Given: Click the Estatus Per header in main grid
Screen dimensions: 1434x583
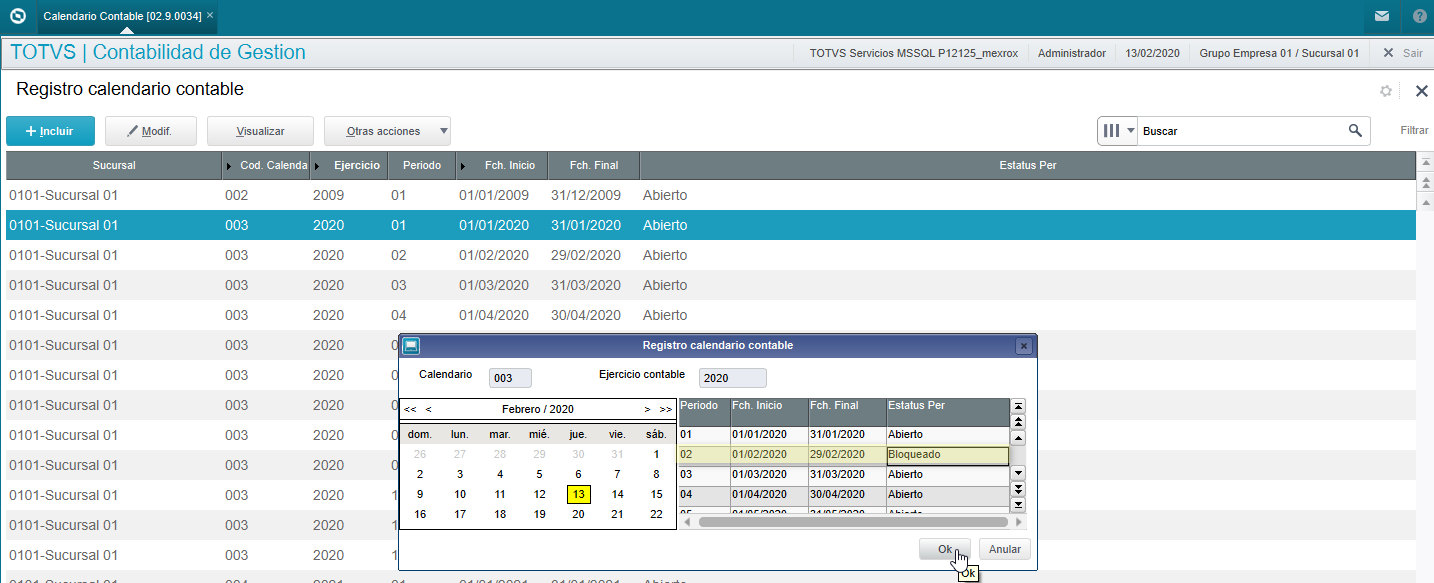Looking at the screenshot, I should click(1027, 165).
